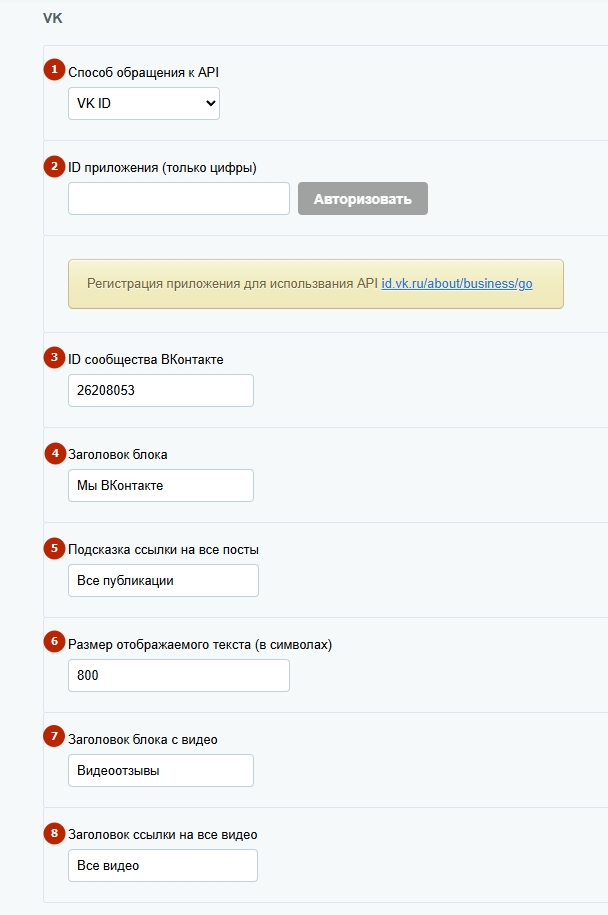Click the red number 8 badge

click(54, 833)
